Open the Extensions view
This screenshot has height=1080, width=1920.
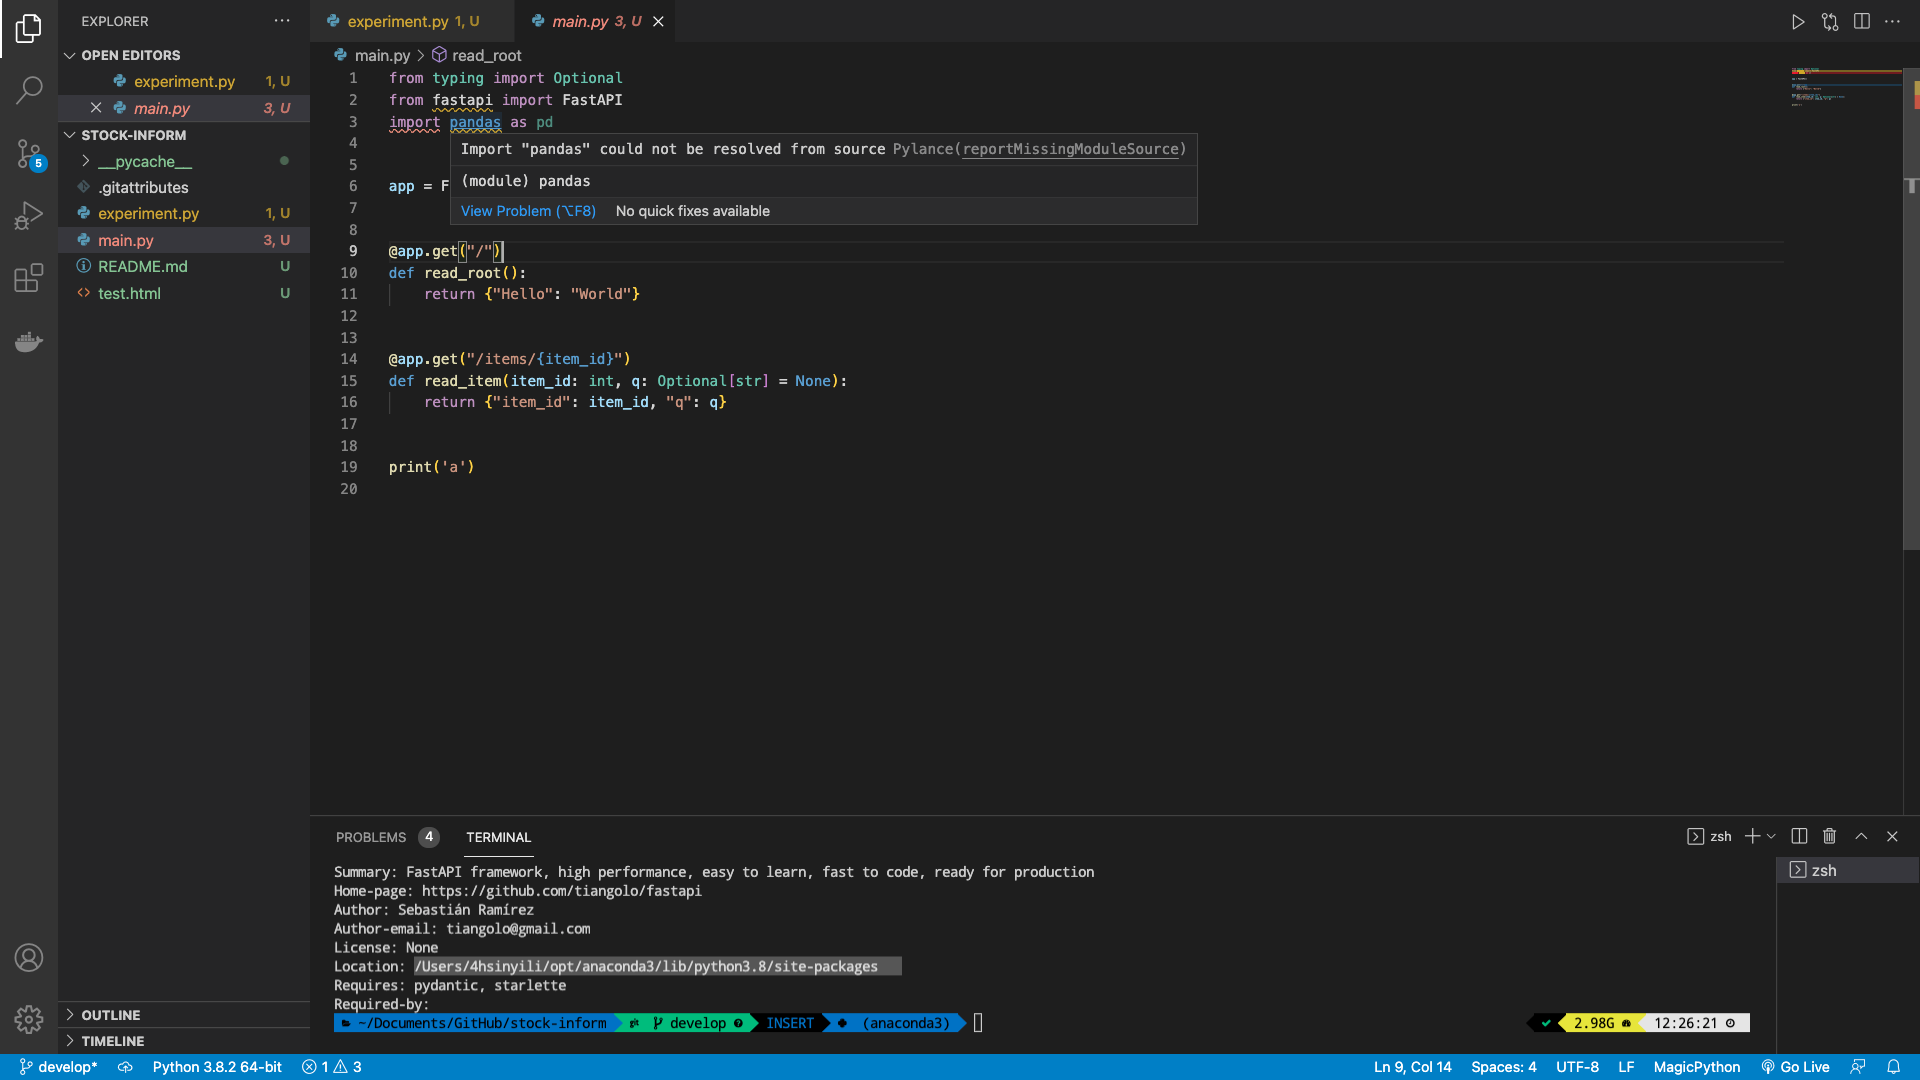29,277
